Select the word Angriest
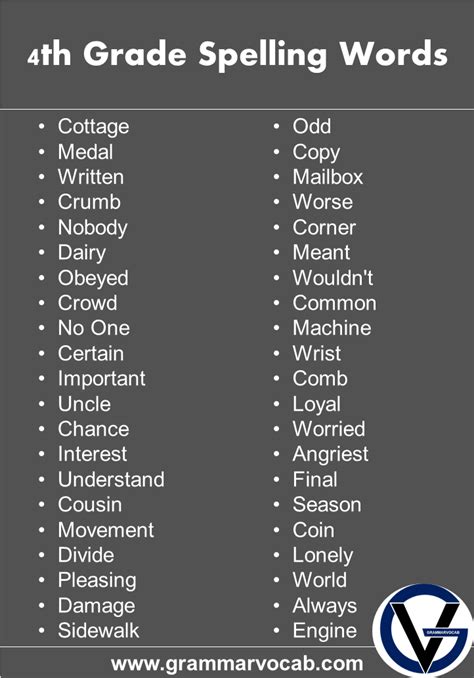 [x=330, y=455]
